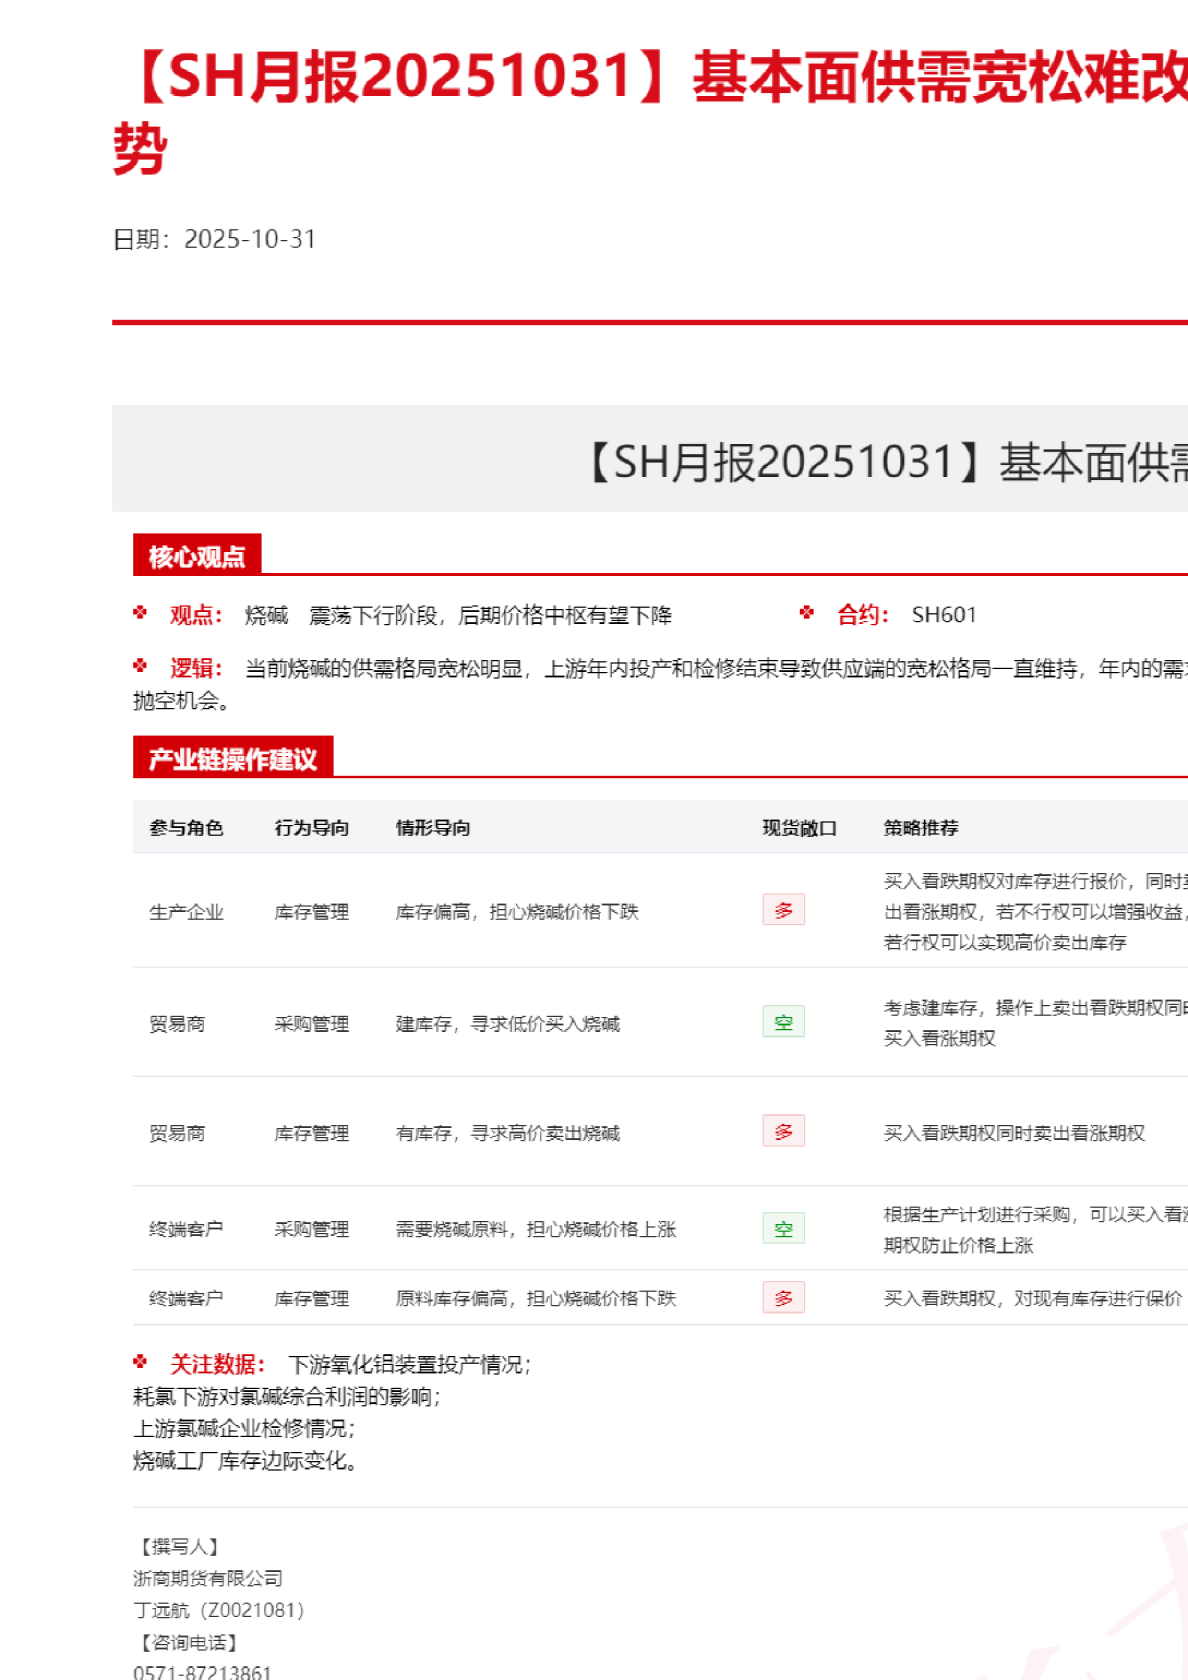
Task: Click the 多 badge in 贸易商 库存管理 row
Action: point(783,1131)
